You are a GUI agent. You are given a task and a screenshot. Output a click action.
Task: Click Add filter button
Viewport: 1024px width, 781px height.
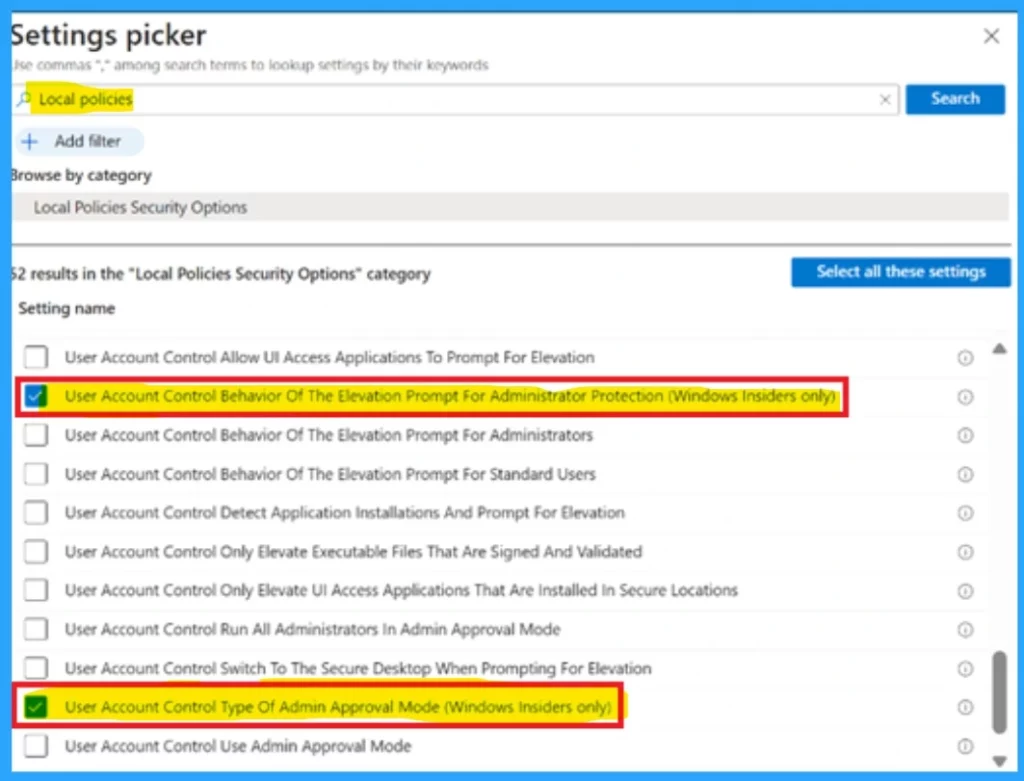tap(79, 141)
